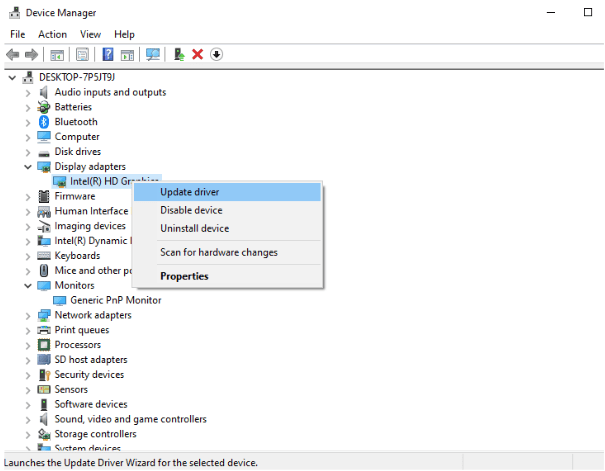Click the Imaging devices camera icon
The height and width of the screenshot is (471, 605).
[x=44, y=226]
